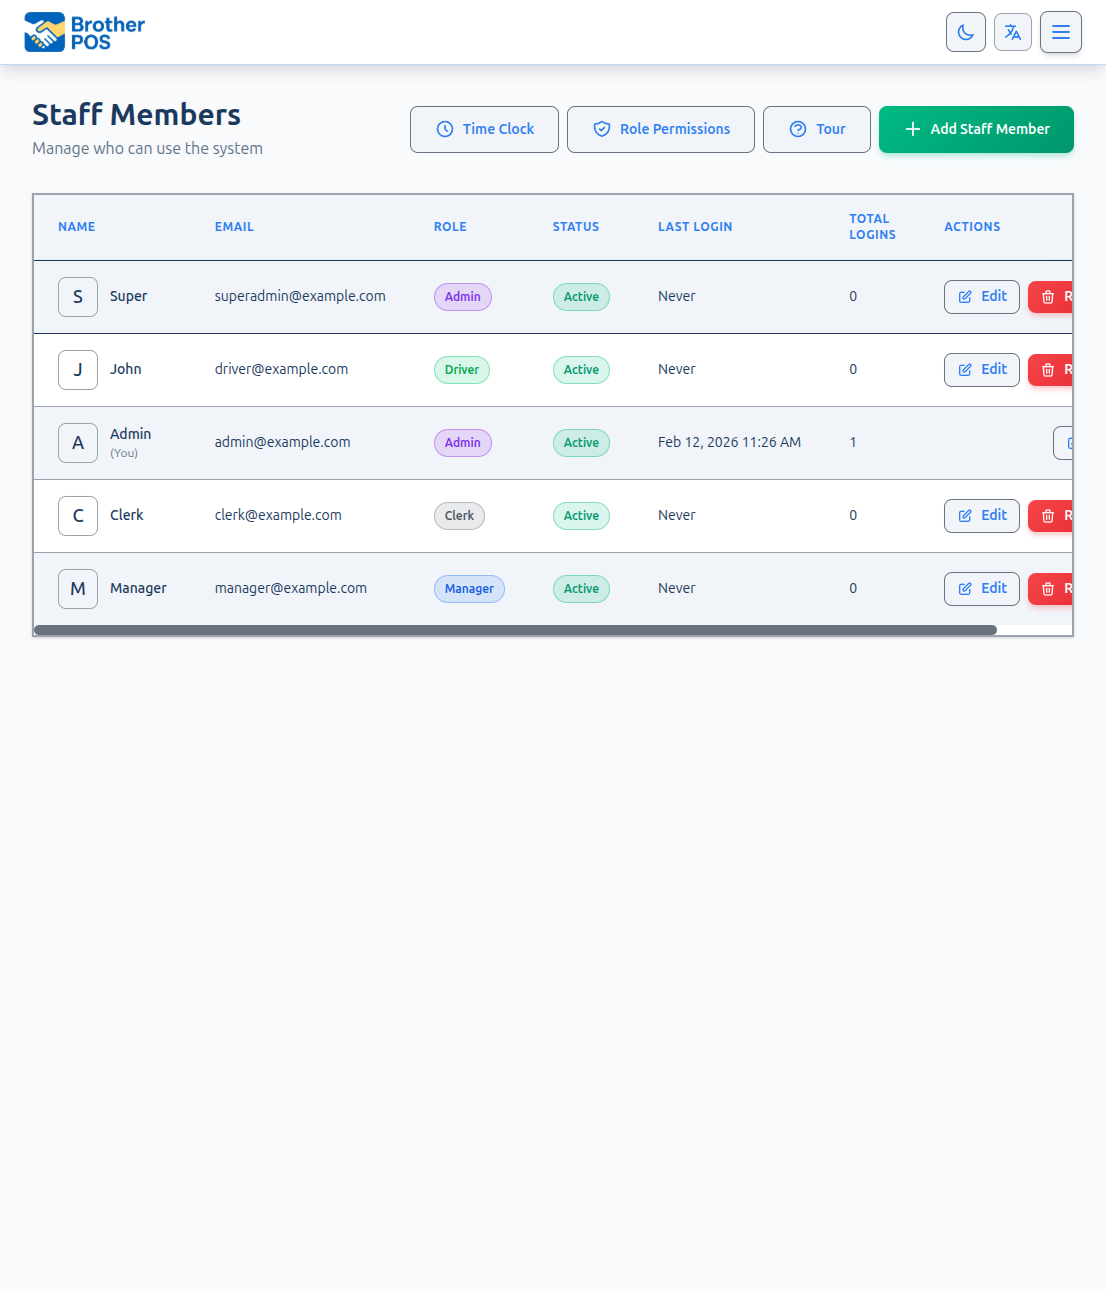Toggle Active status for the Super admin

581,296
